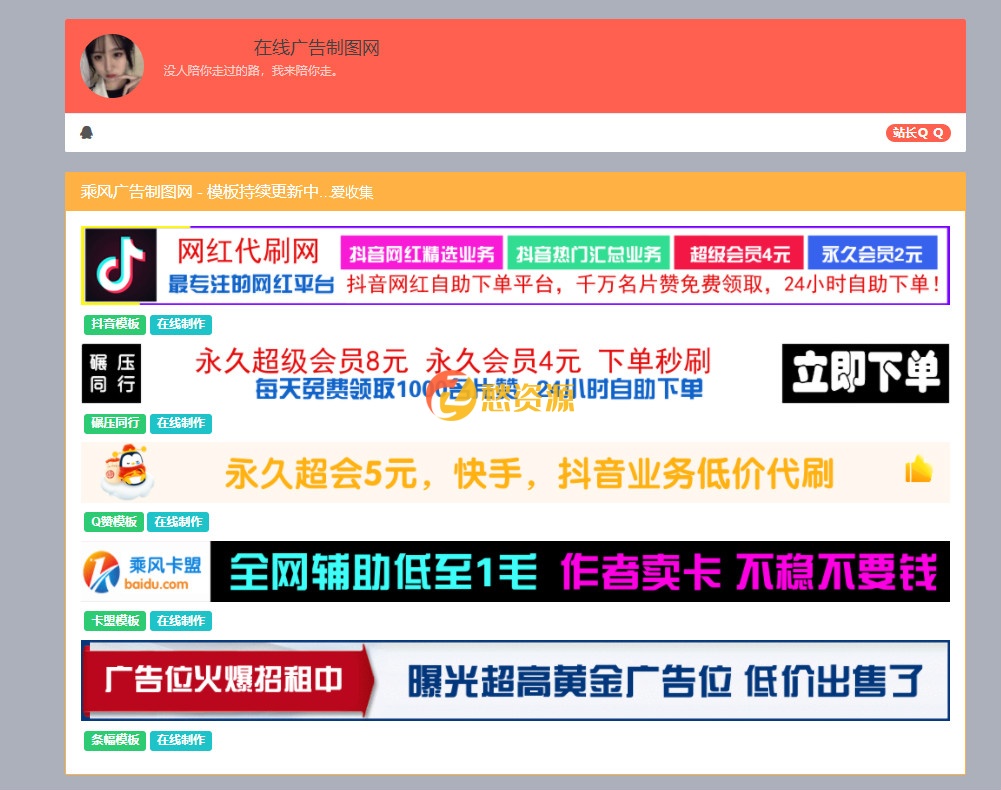Click 在线制作 beside the Q赞模板 tag
1001x790 pixels.
(178, 522)
